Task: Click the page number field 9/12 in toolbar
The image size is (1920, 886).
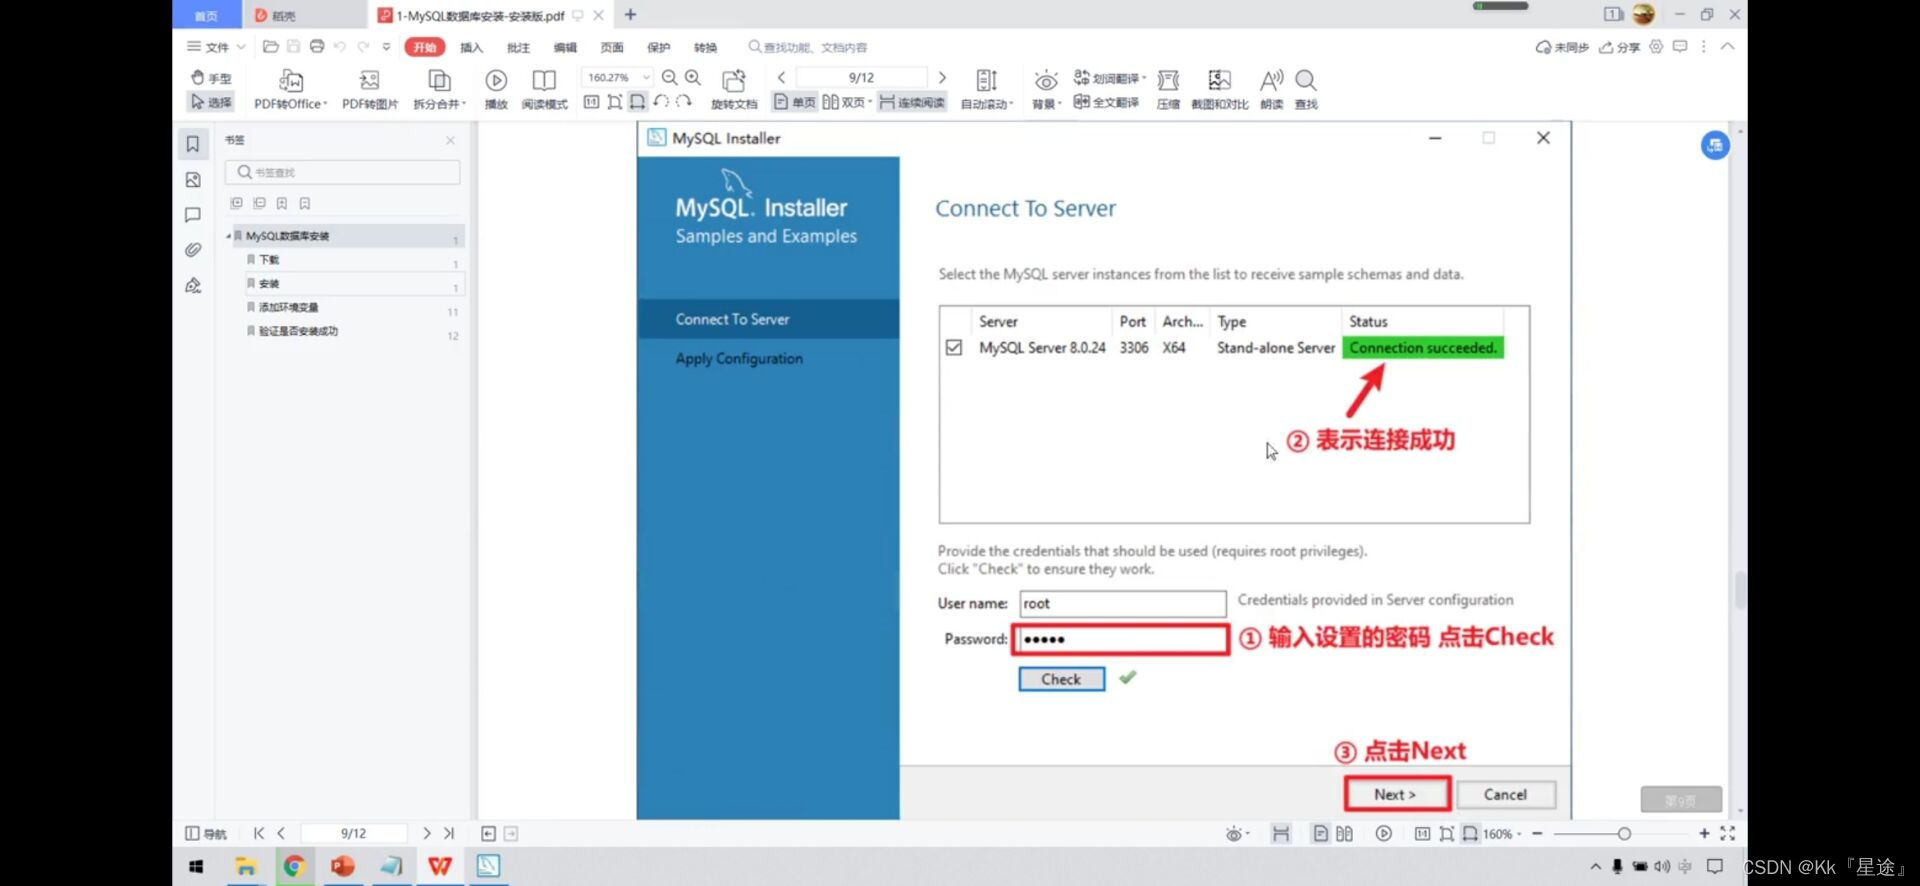Action: click(861, 77)
